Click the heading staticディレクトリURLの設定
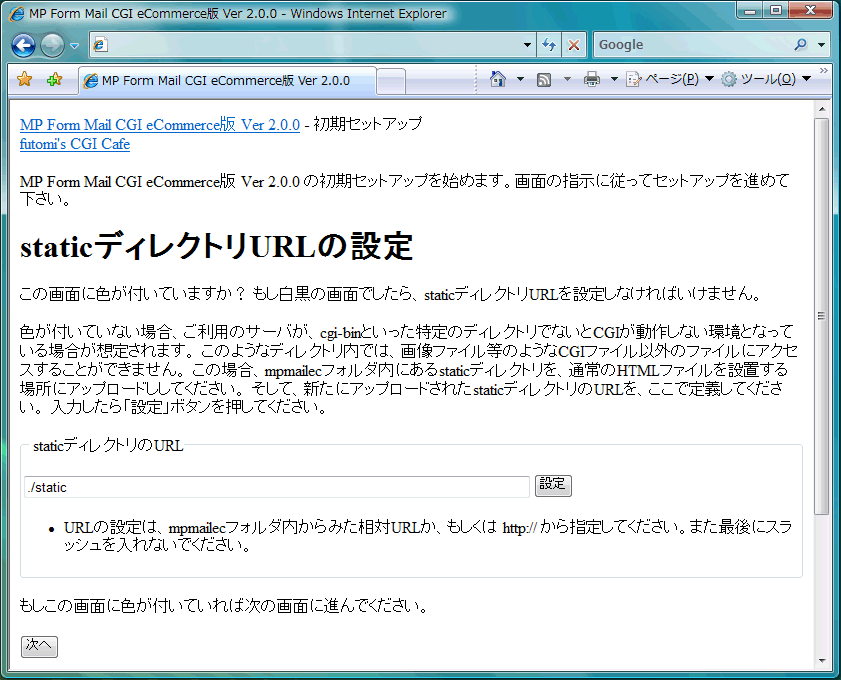 click(216, 247)
